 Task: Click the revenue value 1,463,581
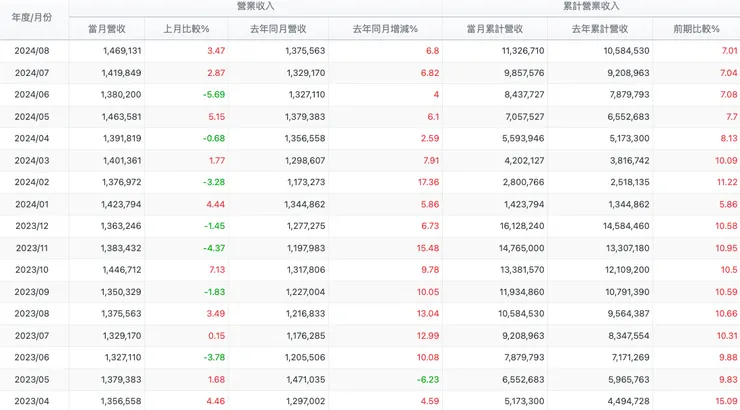pos(121,117)
